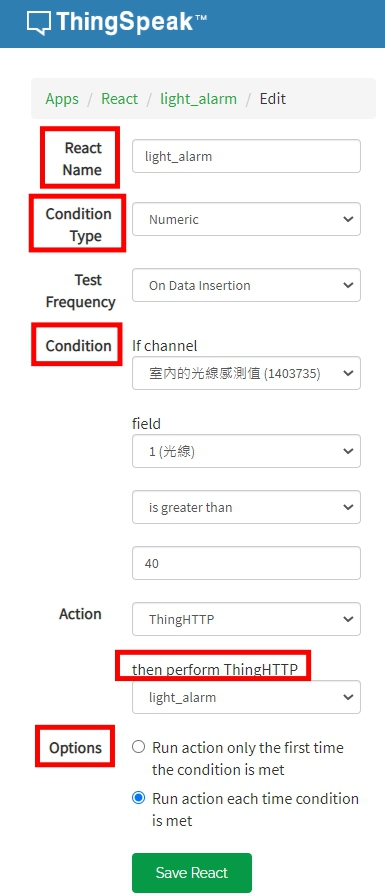Select 'Run action each time condition is met'
The width and height of the screenshot is (385, 896).
pyautogui.click(x=138, y=798)
